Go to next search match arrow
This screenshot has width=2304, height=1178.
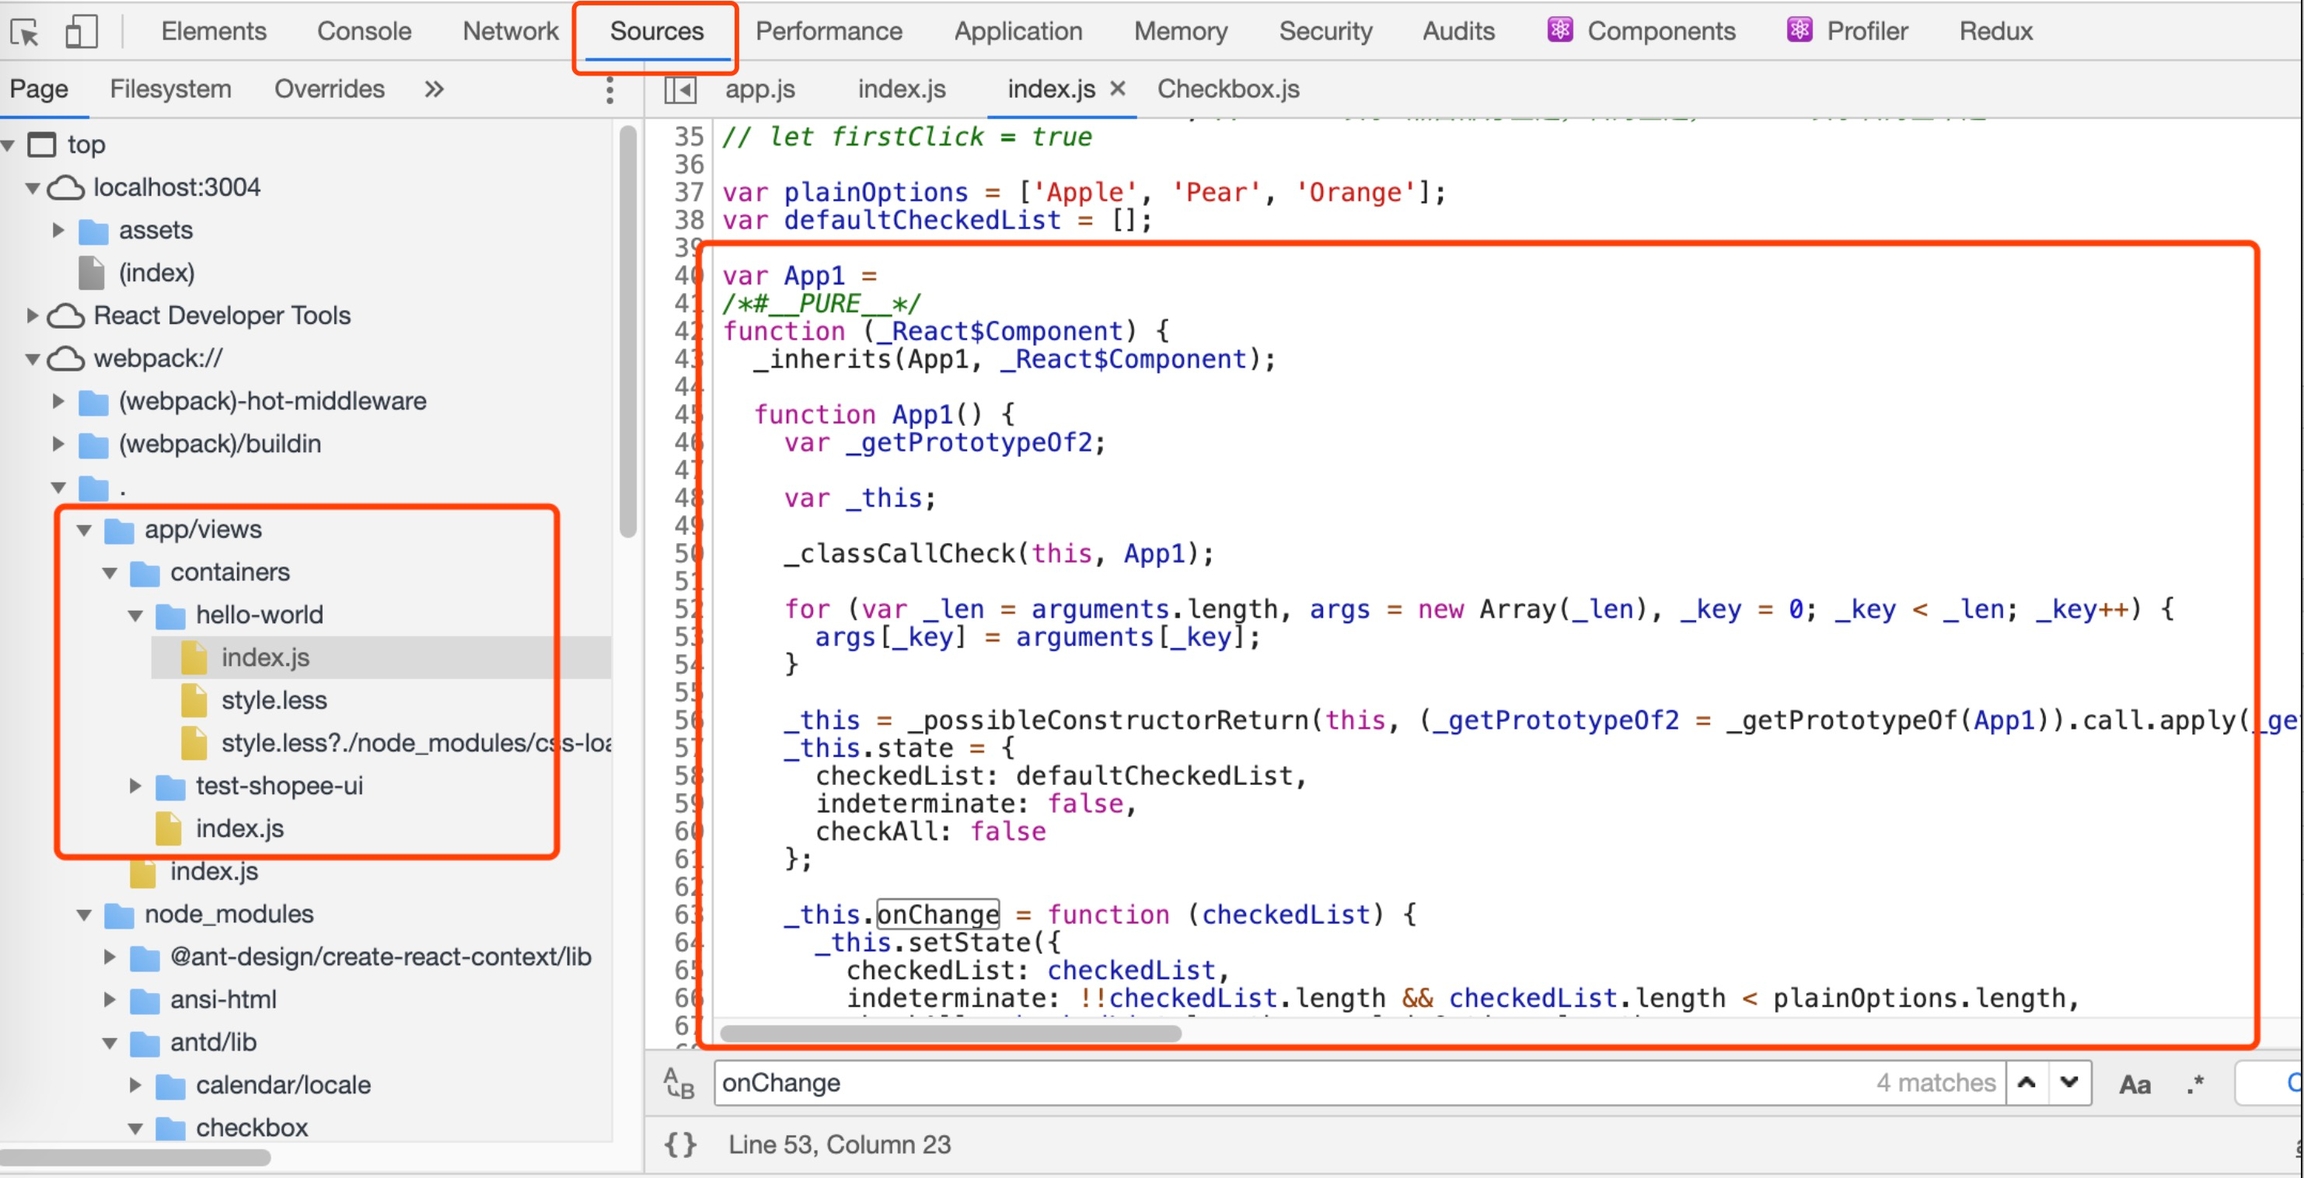pos(2069,1083)
